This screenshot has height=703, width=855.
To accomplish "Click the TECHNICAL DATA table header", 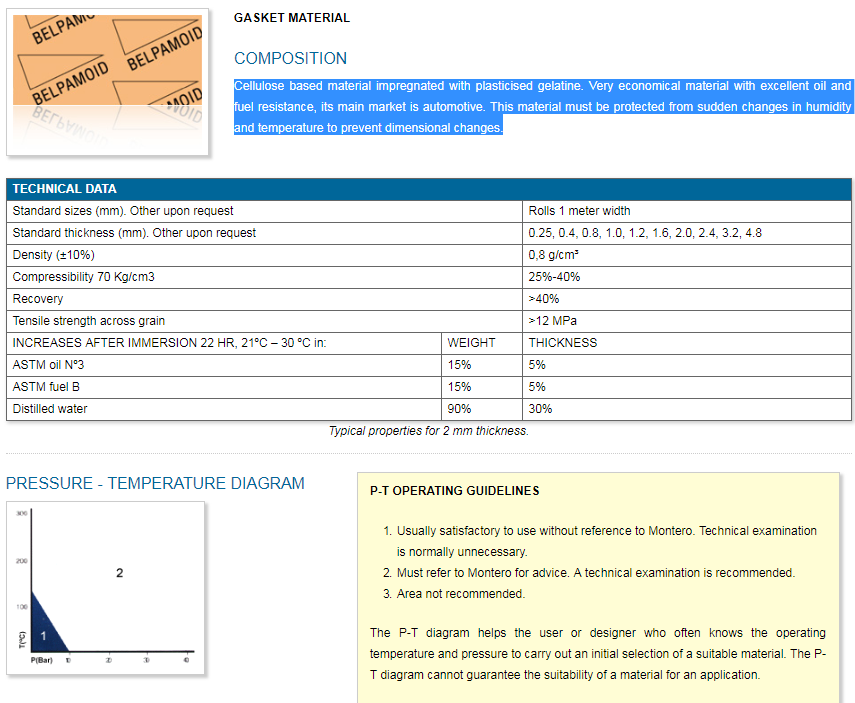I will pos(65,189).
